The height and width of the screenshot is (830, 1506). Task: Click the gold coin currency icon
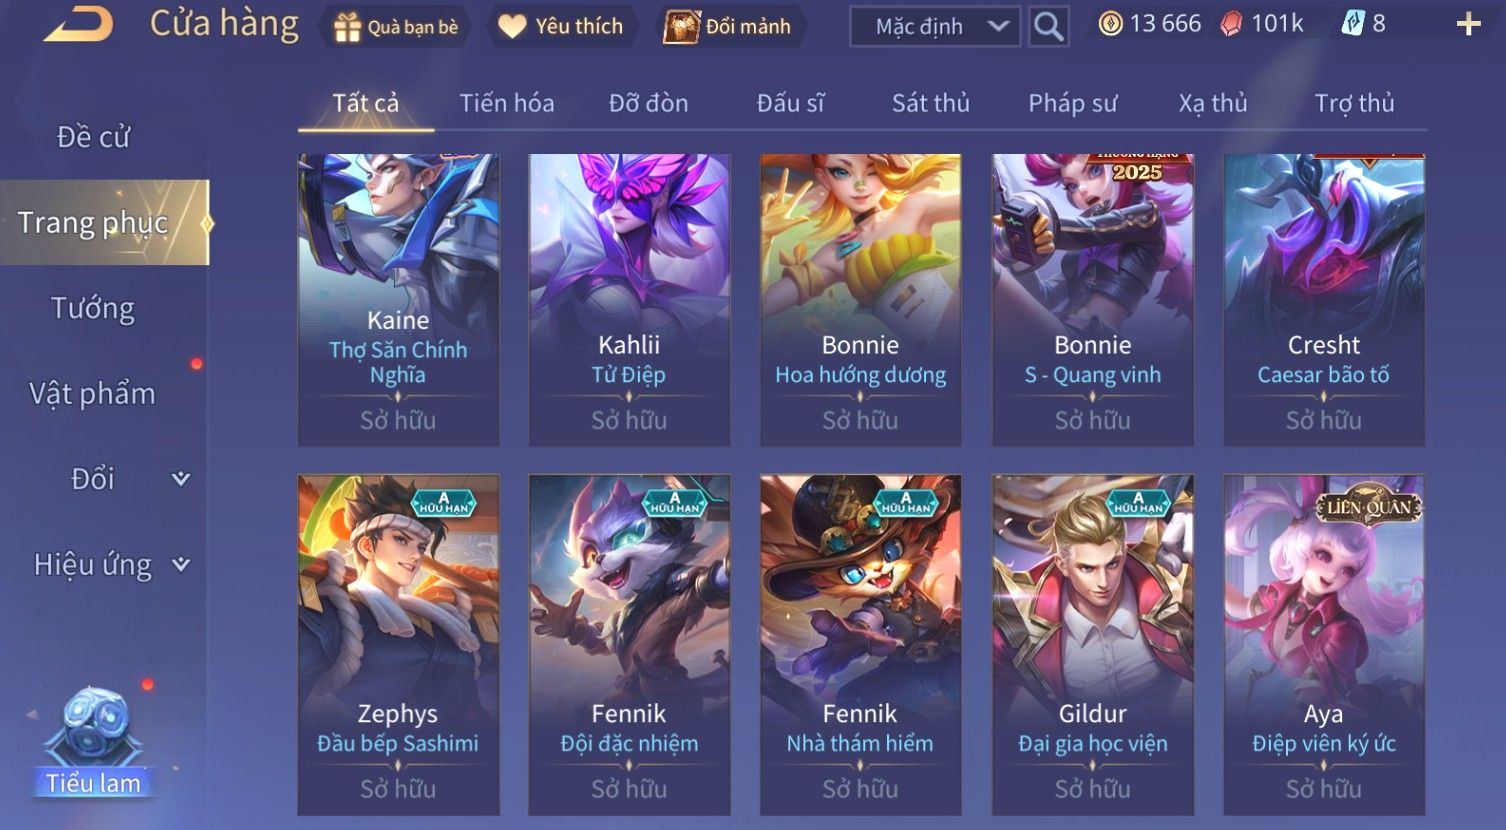tap(1110, 24)
